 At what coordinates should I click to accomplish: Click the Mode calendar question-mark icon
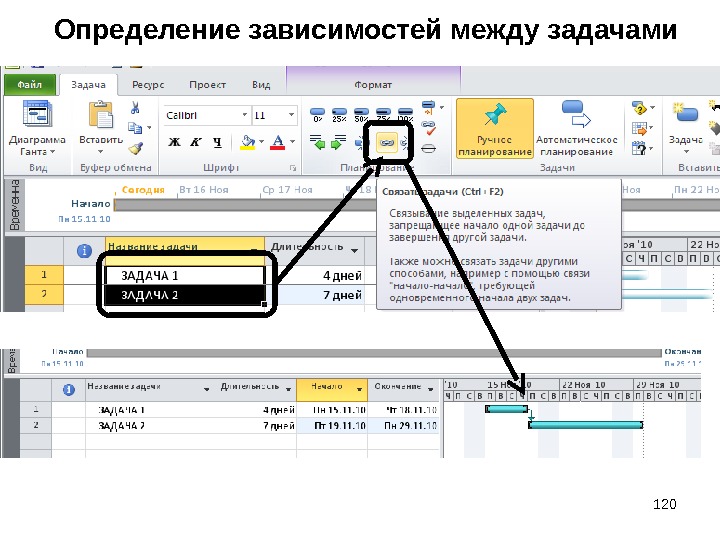click(x=639, y=148)
